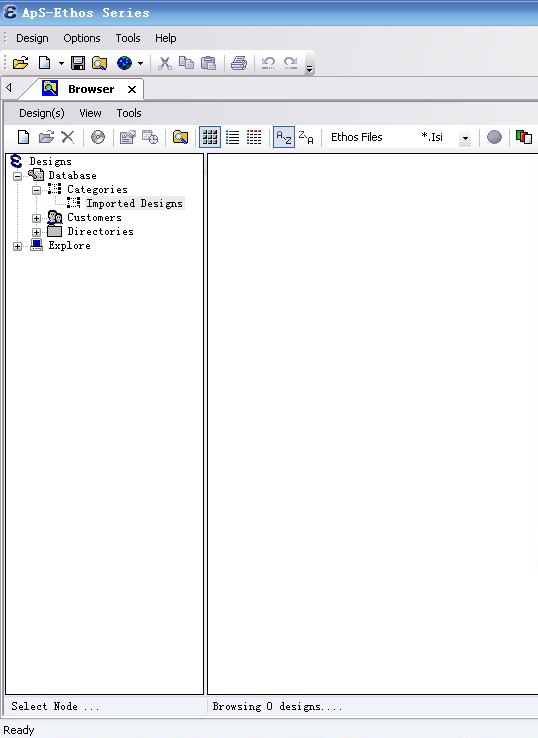
Task: Open the Ethos Files *.lsi type dropdown
Action: pos(465,138)
